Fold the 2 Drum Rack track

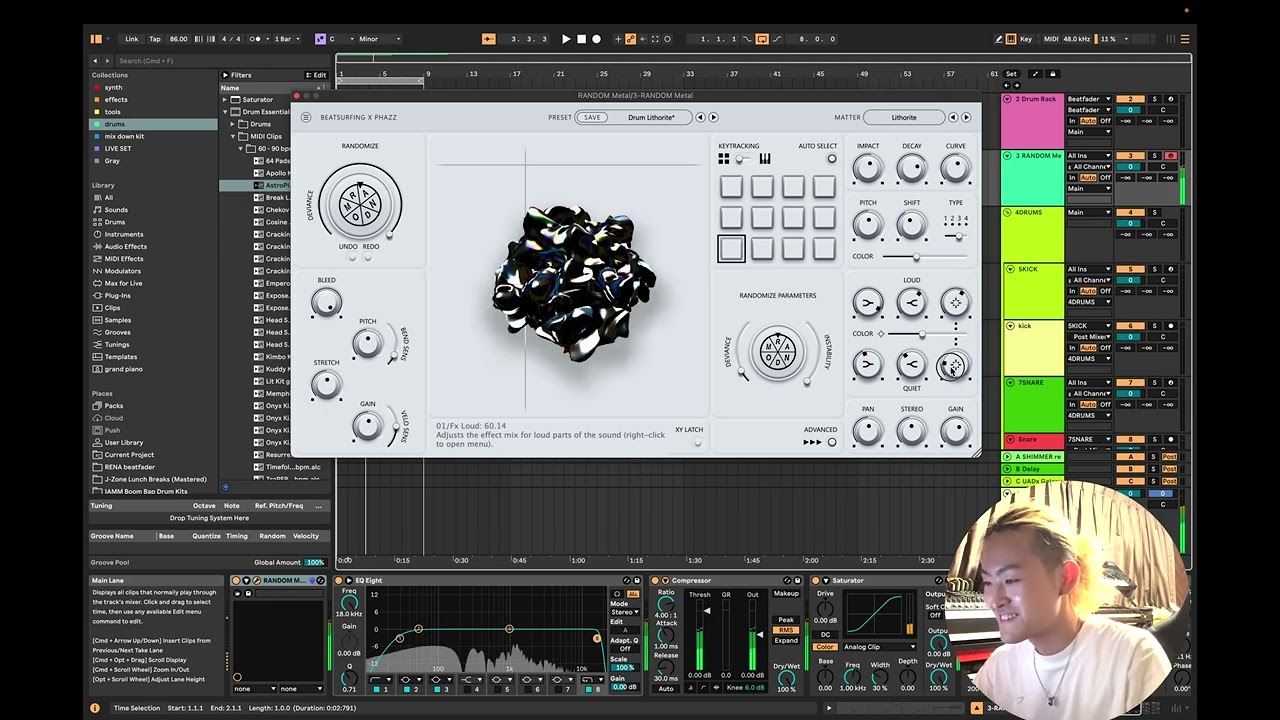tap(1008, 99)
